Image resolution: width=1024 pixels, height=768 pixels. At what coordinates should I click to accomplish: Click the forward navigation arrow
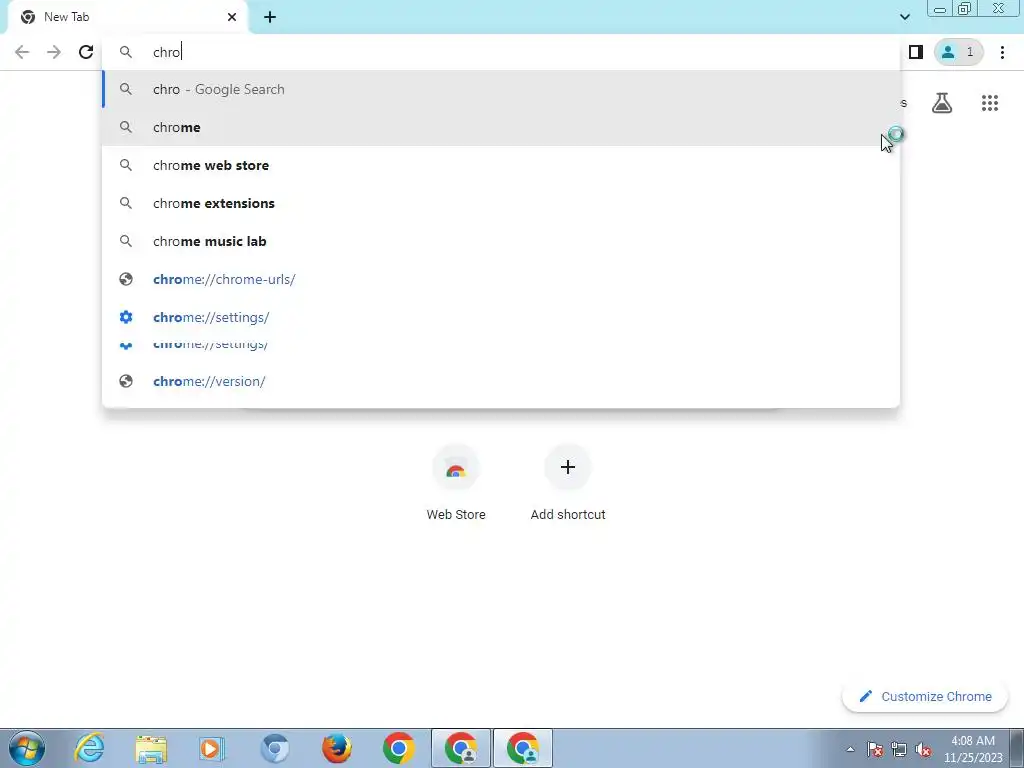tap(54, 52)
